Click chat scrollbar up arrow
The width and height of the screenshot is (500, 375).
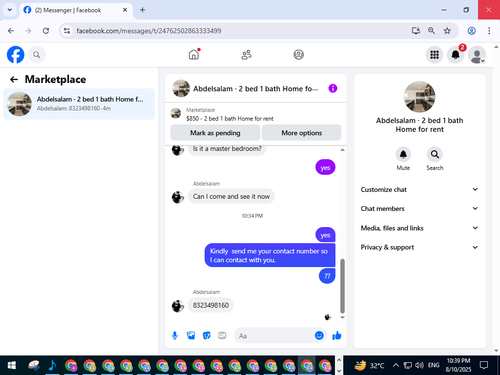tap(342, 150)
